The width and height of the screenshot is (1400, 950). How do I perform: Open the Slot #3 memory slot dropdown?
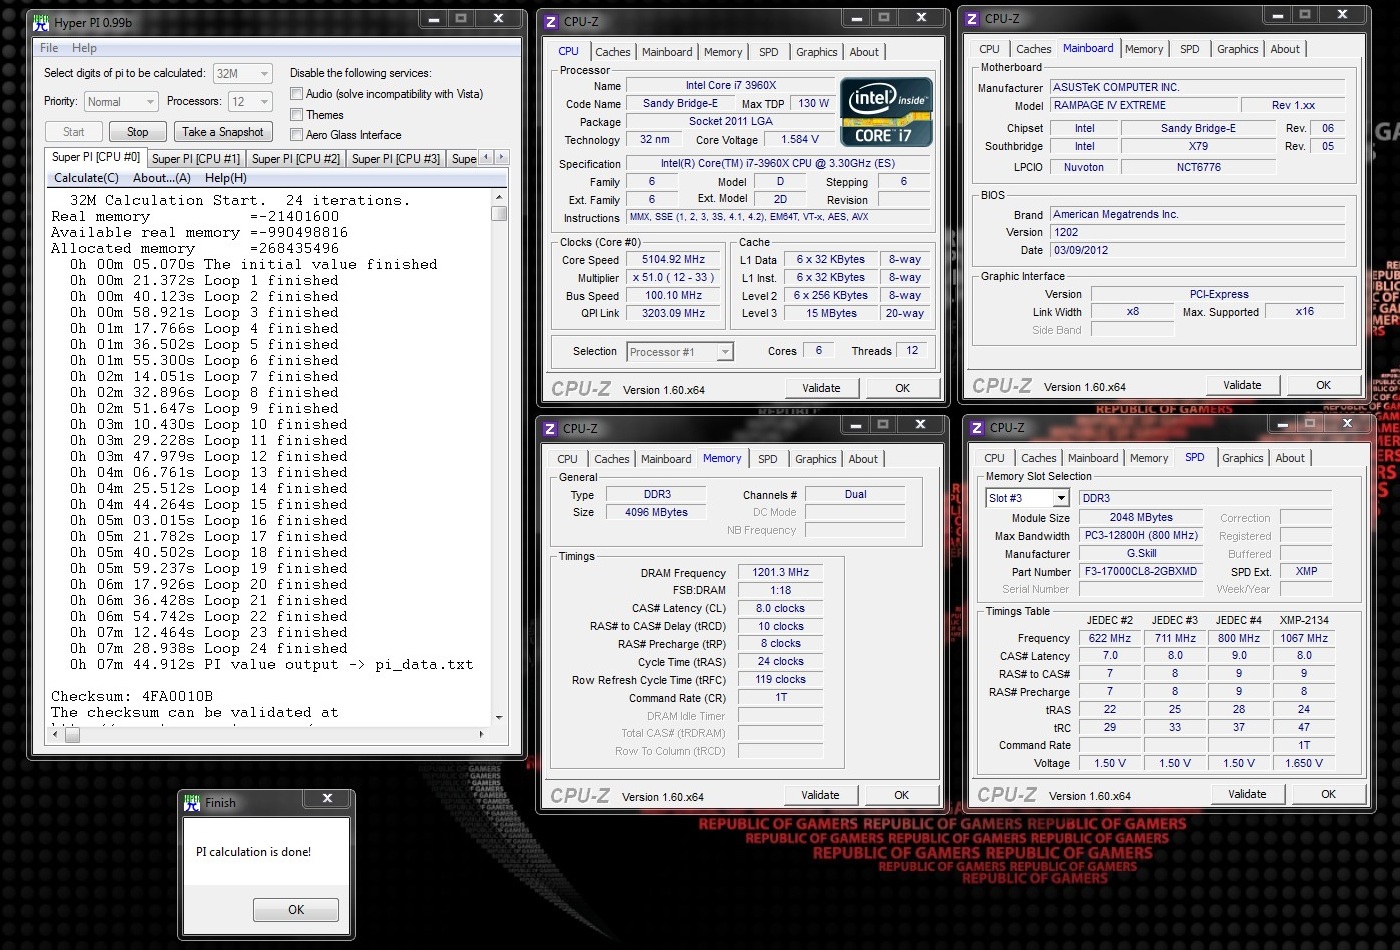point(1027,498)
